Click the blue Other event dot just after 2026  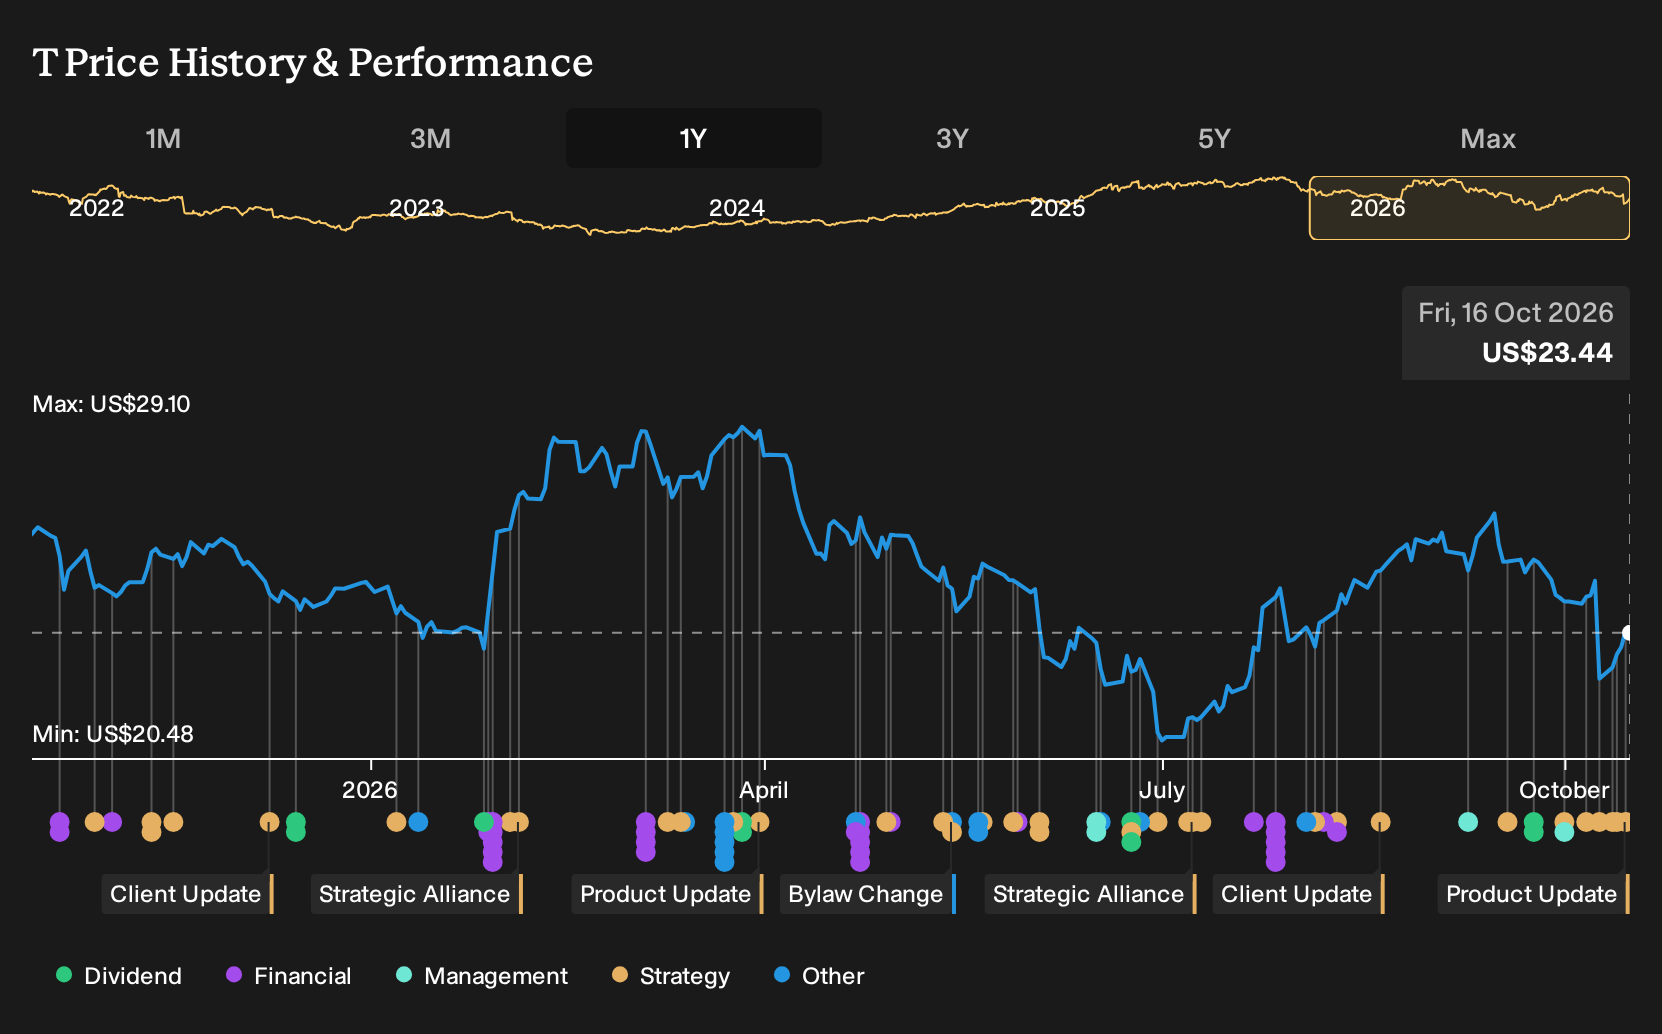pos(418,822)
